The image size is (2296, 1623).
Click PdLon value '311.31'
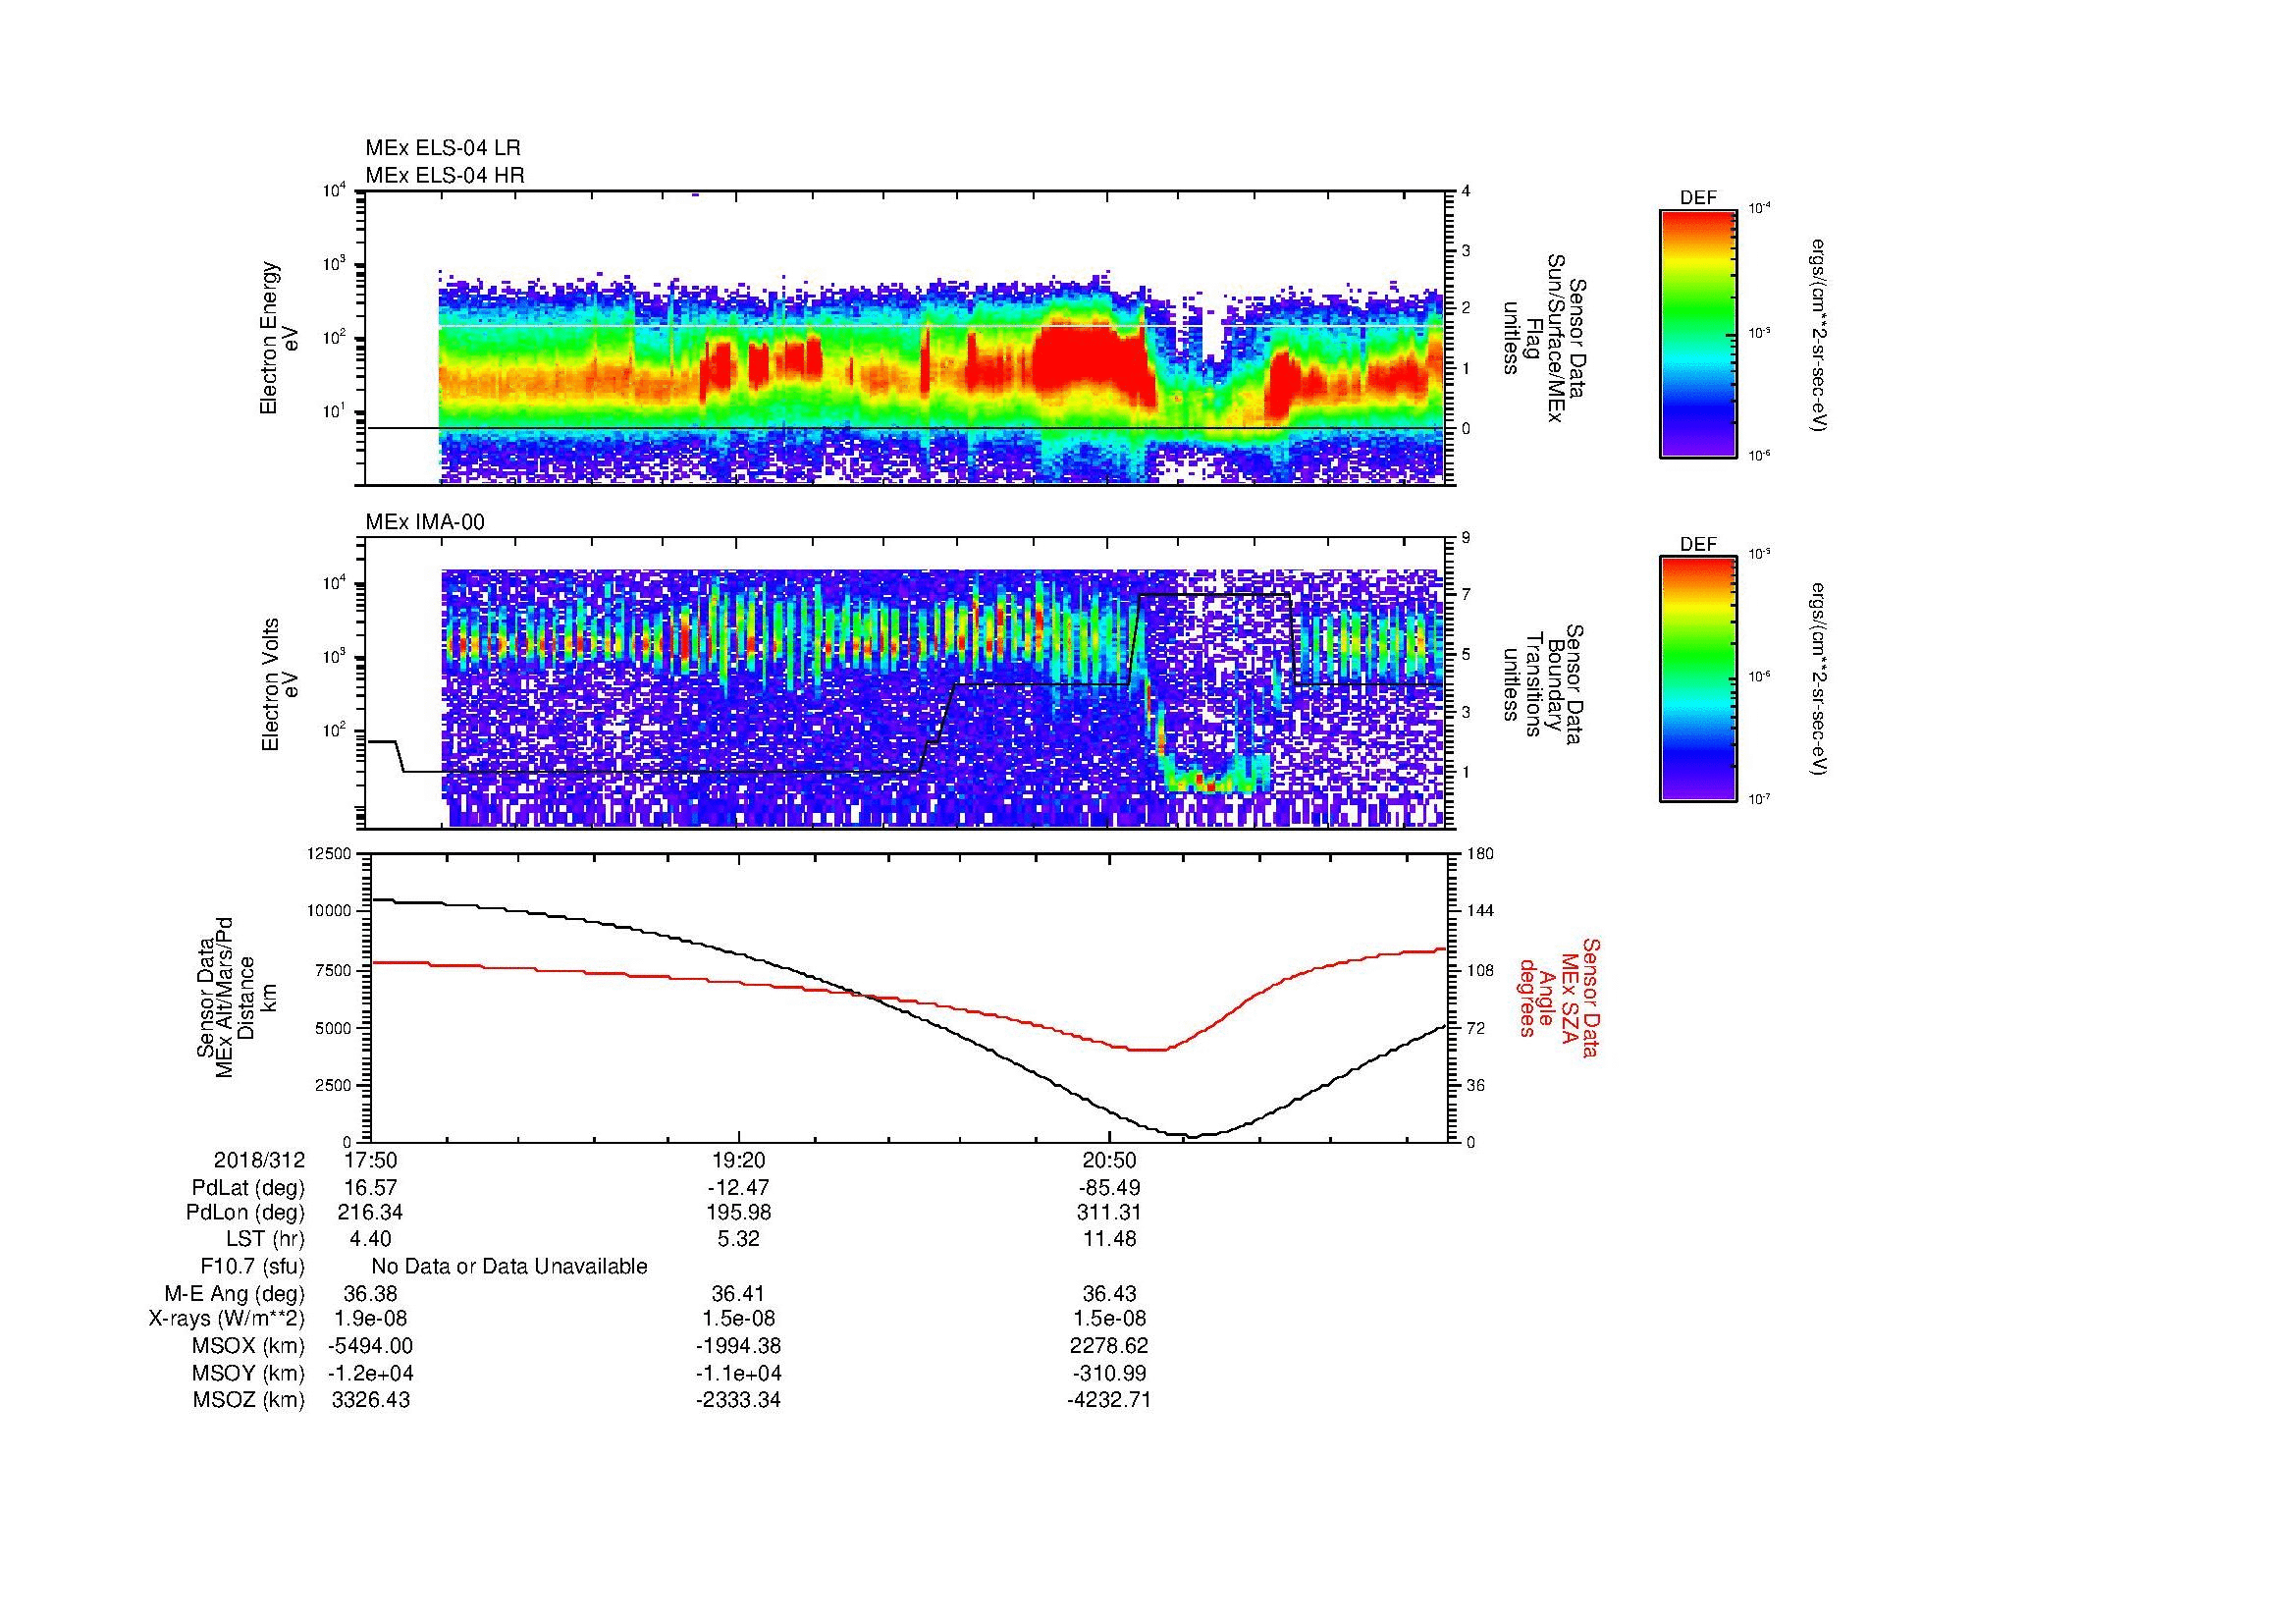tap(1109, 1213)
